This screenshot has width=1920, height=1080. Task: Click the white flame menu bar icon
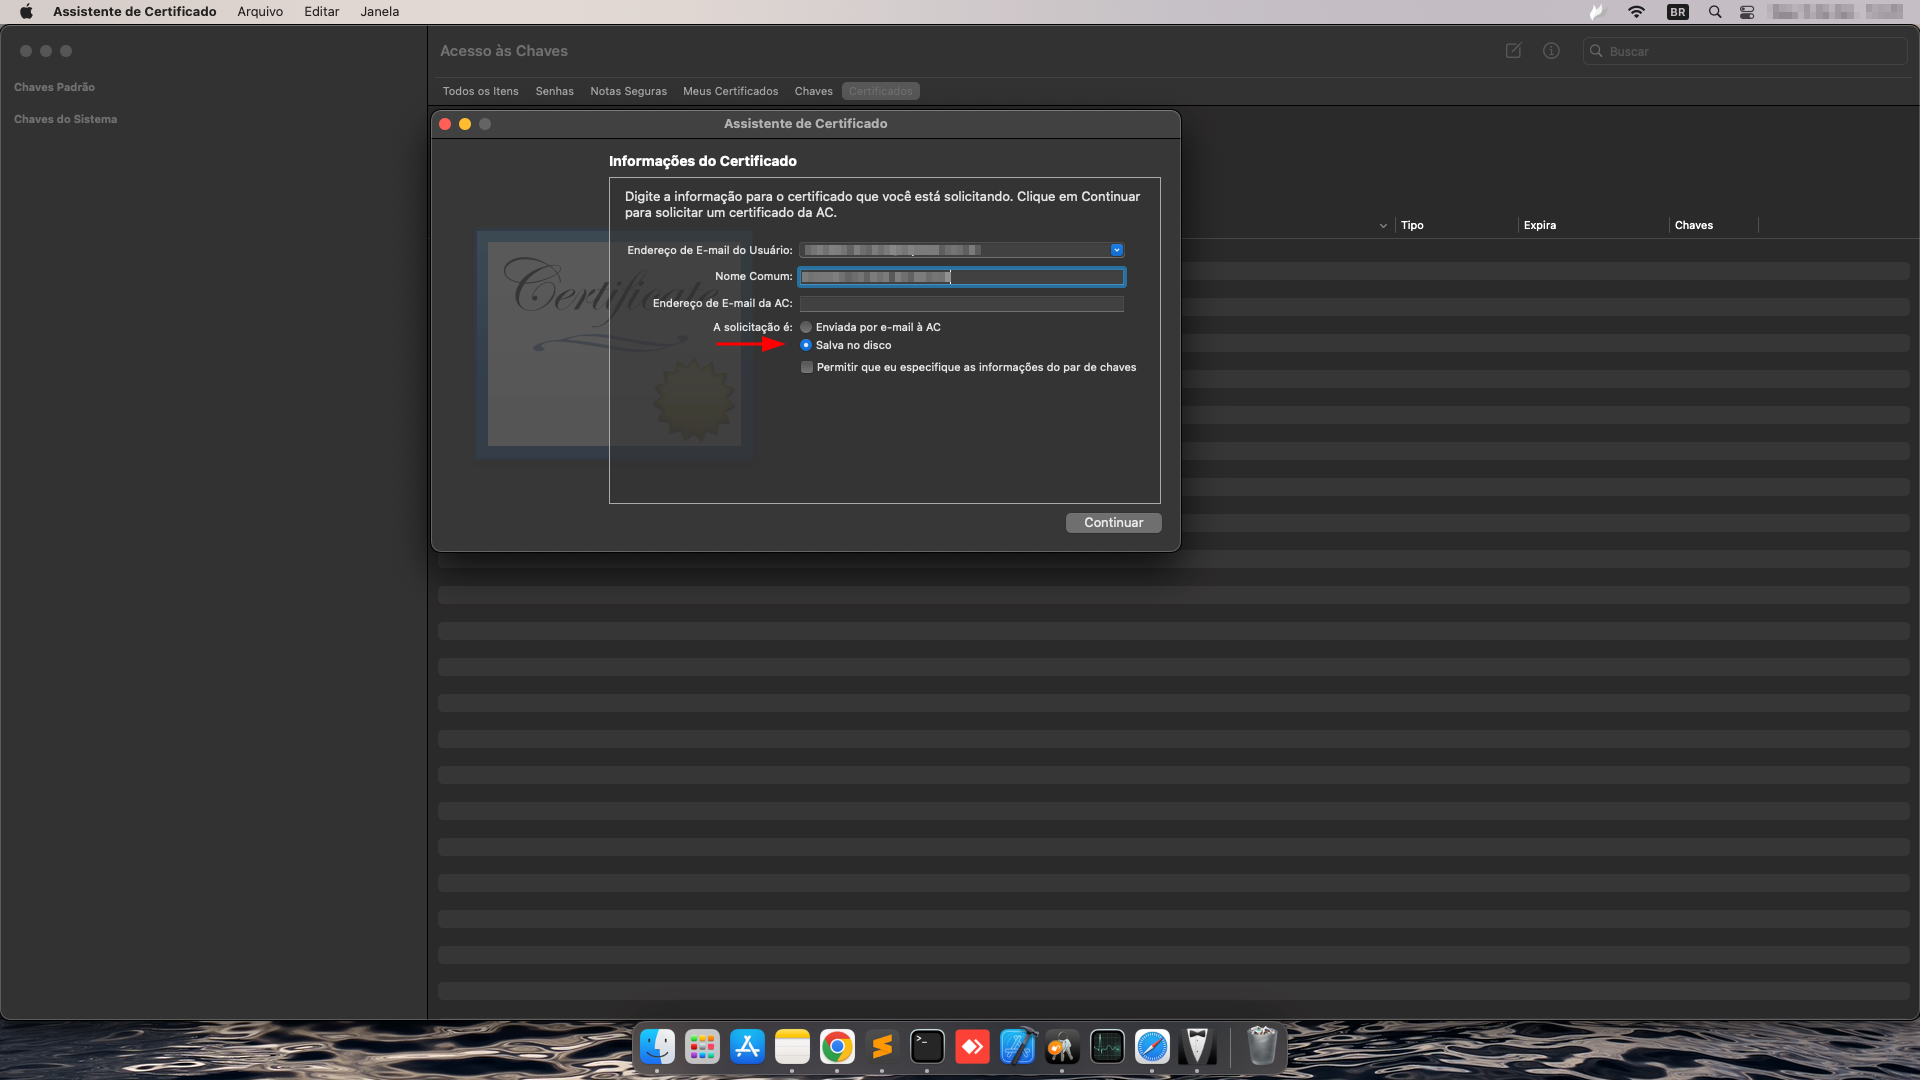1596,12
